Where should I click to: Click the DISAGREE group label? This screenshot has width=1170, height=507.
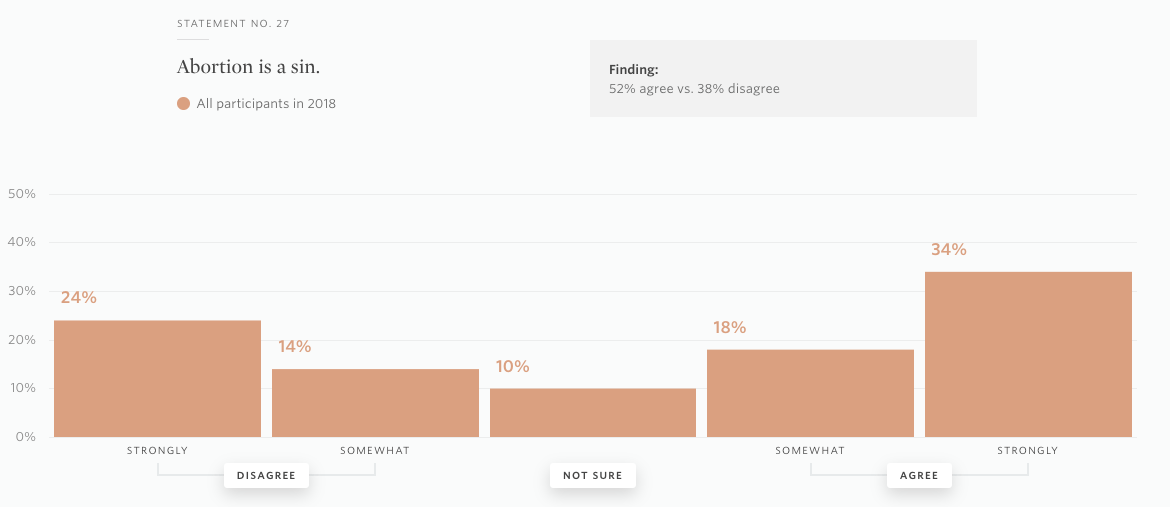266,476
